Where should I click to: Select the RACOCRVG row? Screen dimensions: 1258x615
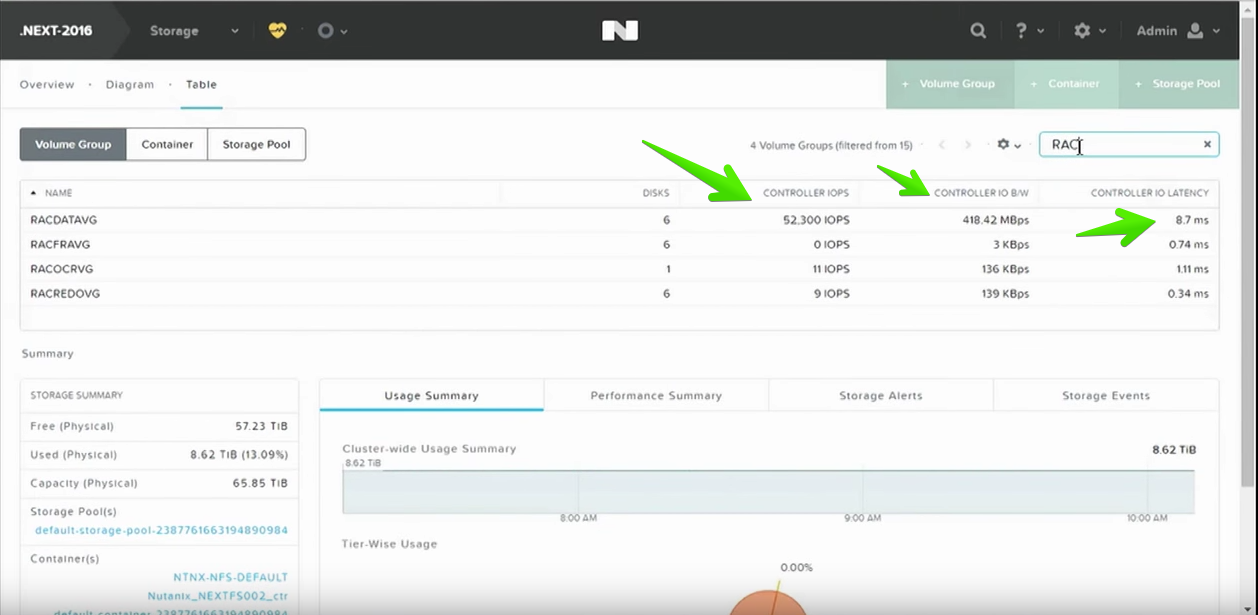[x=619, y=269]
